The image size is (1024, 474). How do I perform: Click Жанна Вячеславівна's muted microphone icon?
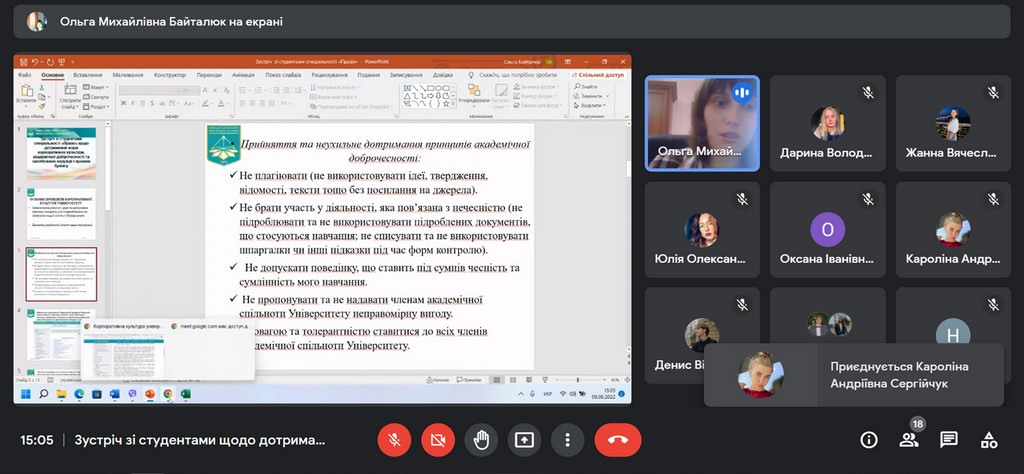[x=993, y=92]
